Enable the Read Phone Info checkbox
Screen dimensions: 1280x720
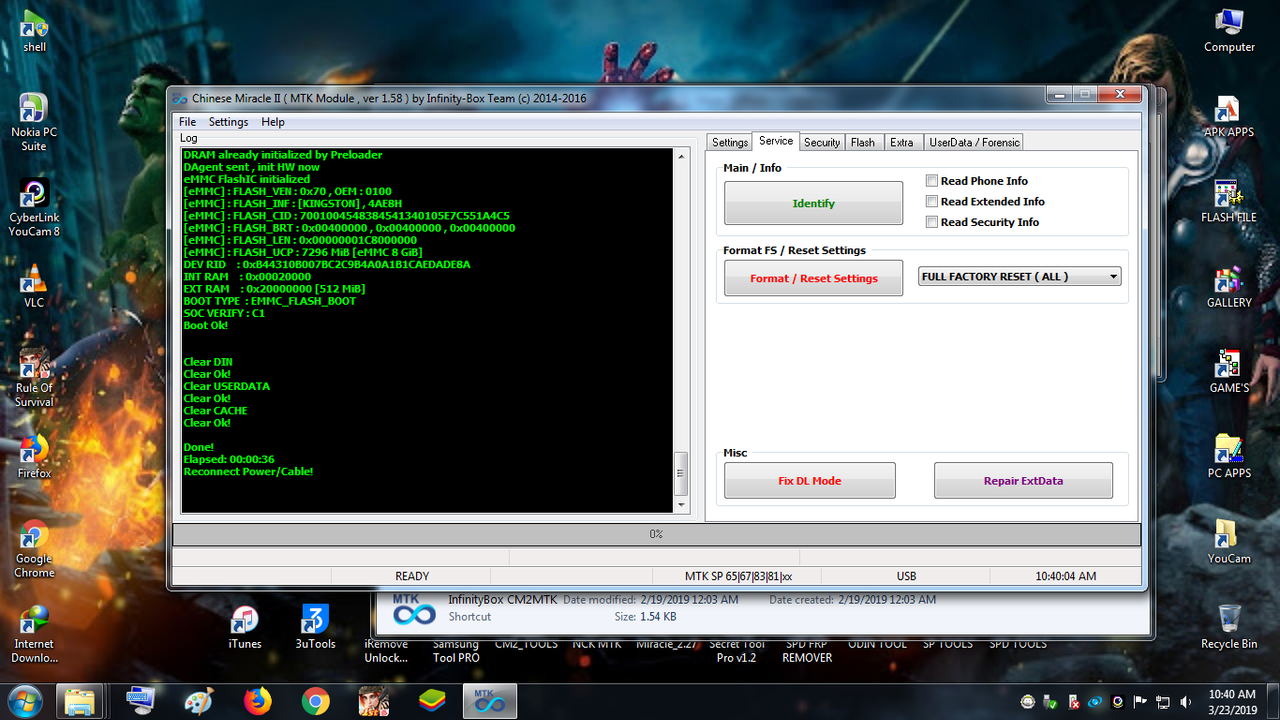(932, 181)
